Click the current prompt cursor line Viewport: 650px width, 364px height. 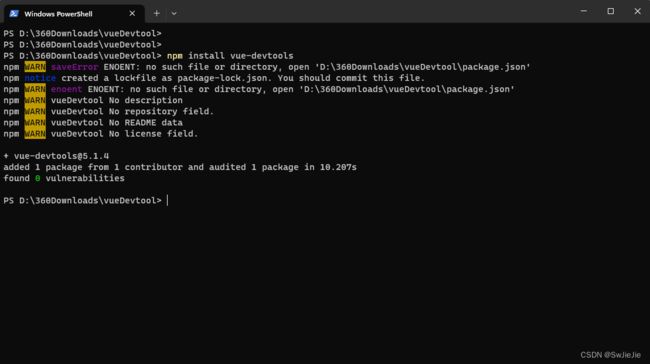click(86, 201)
